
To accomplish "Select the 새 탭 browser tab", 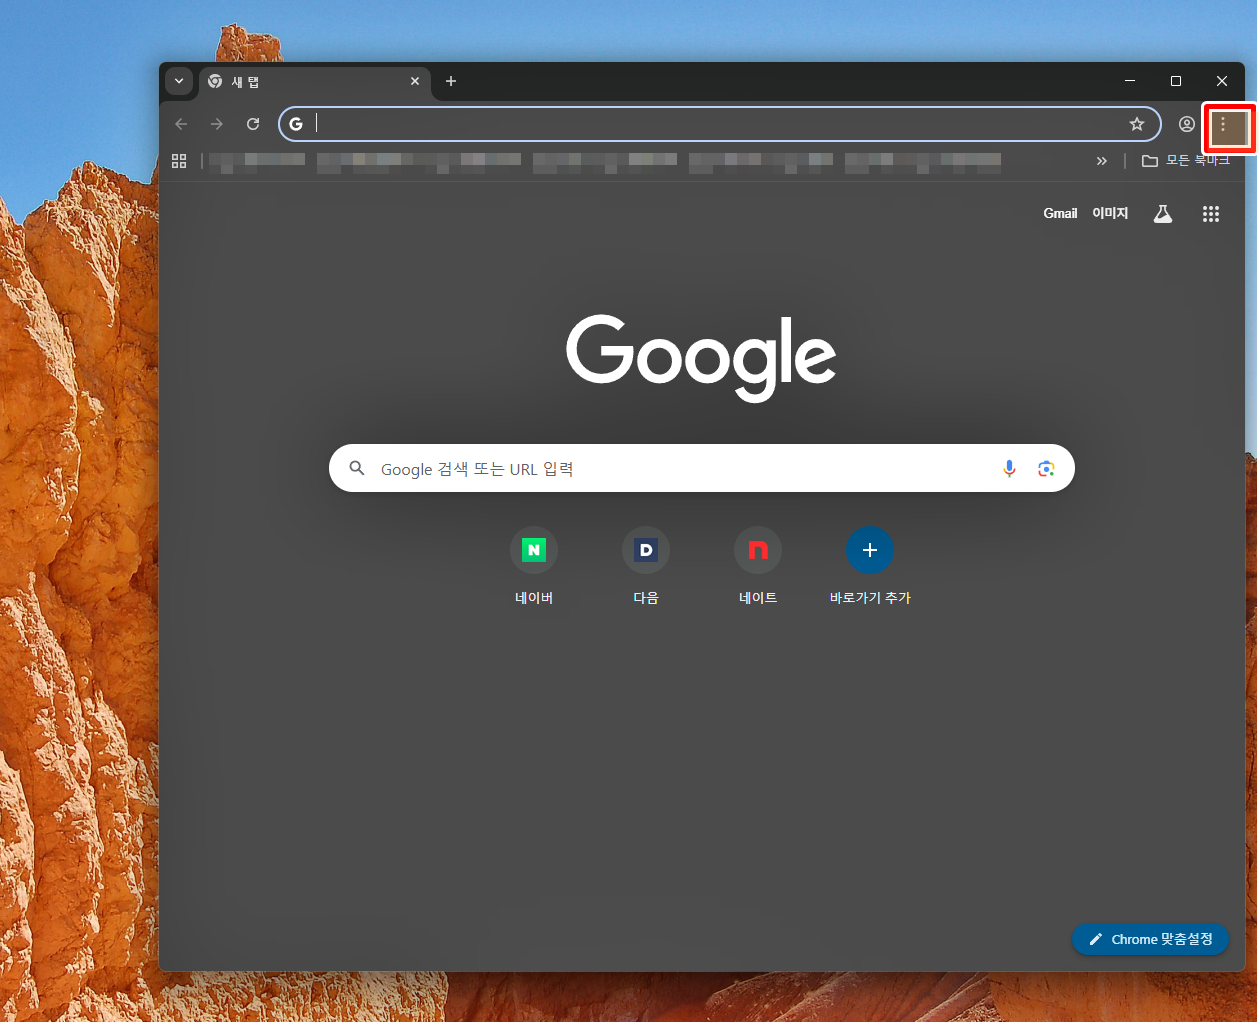I will click(315, 82).
